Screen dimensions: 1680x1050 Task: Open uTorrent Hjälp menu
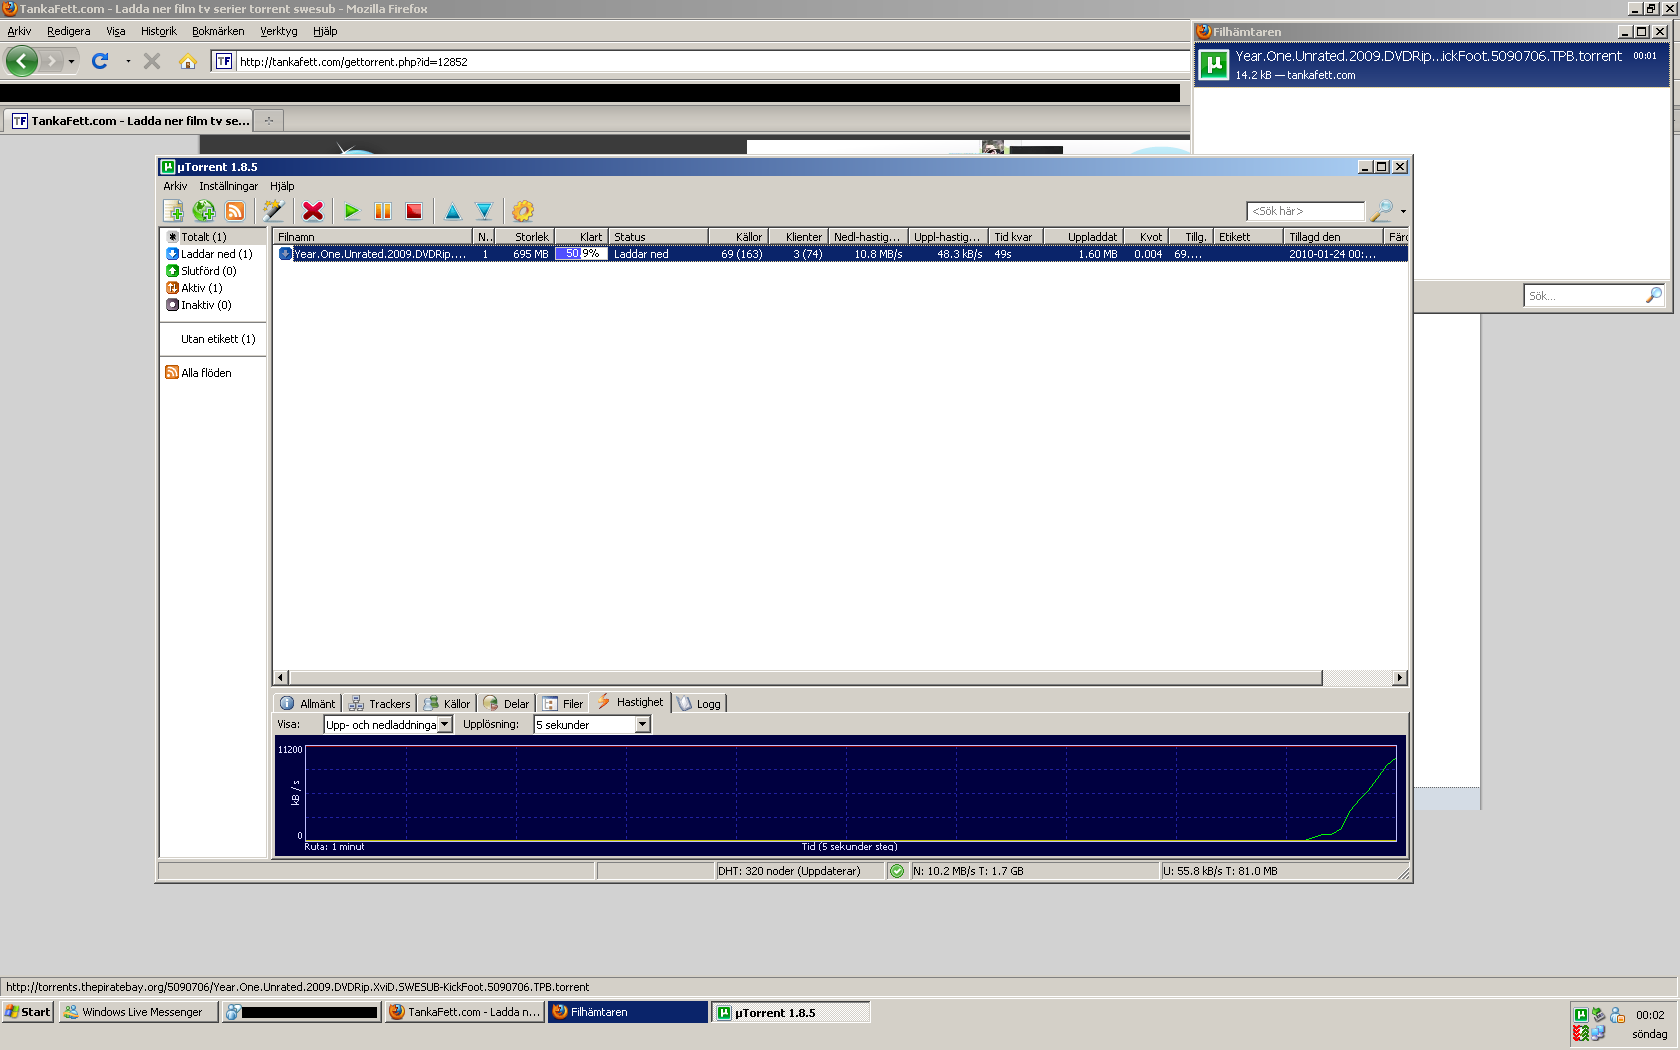(282, 186)
